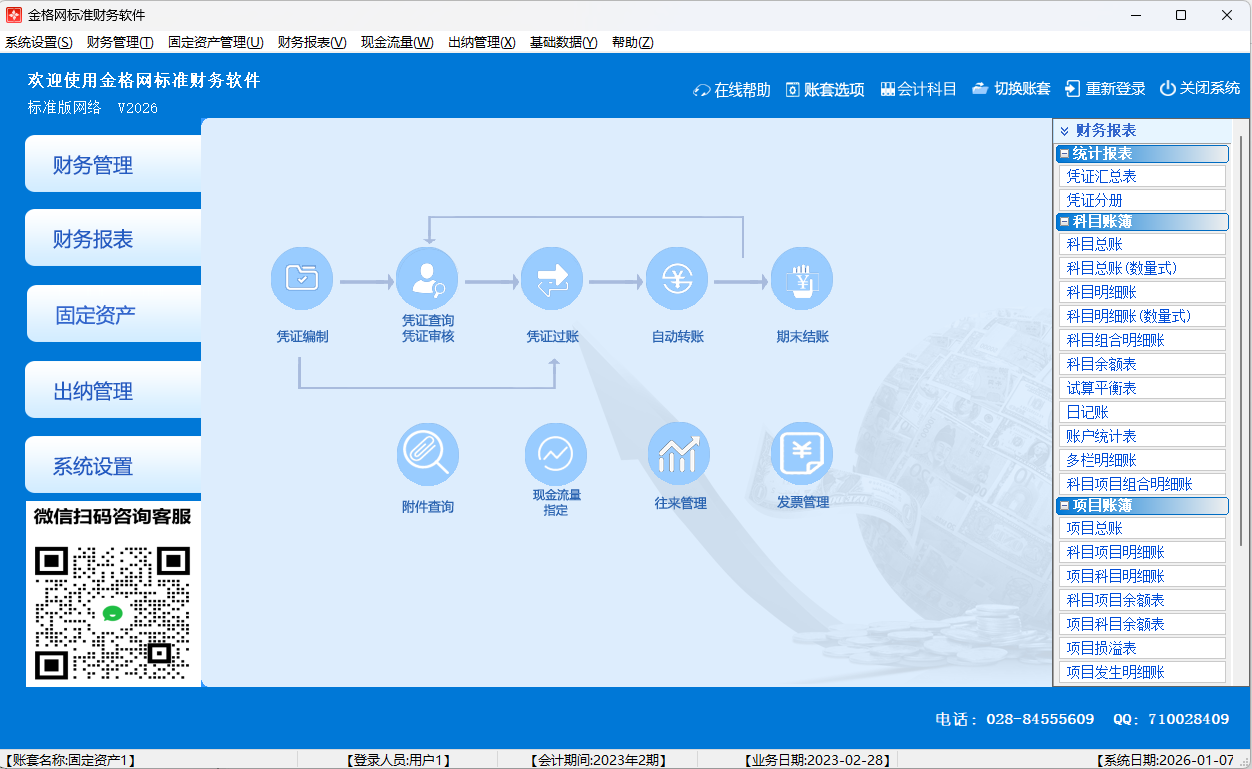Collapse the 财务报表 panel chevron
Image resolution: width=1252 pixels, height=769 pixels.
pos(1064,131)
